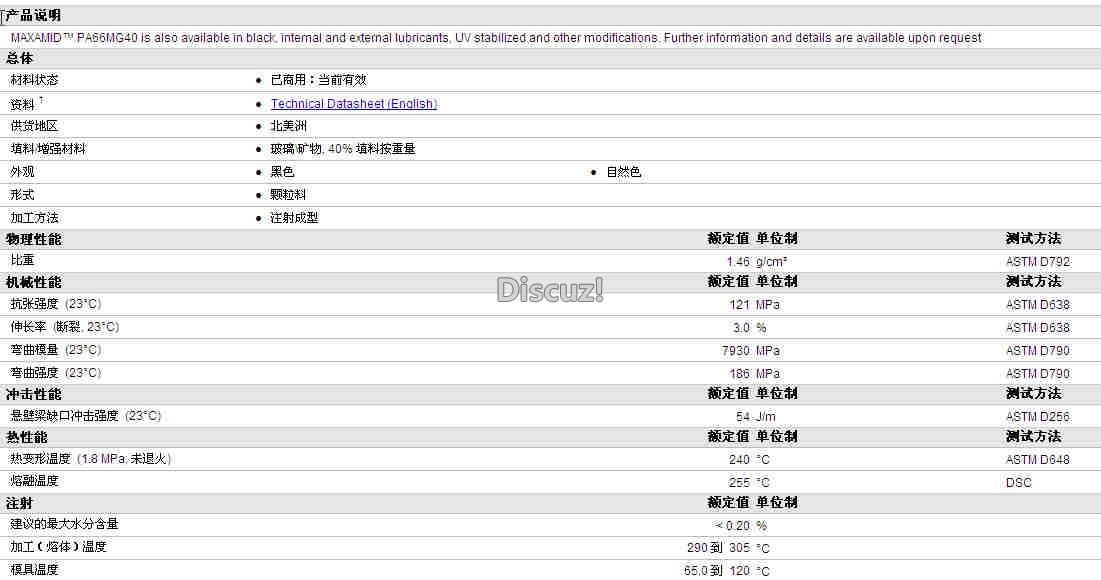1101x580 pixels.
Task: Select the heat deflection value 240
Action: coord(739,460)
